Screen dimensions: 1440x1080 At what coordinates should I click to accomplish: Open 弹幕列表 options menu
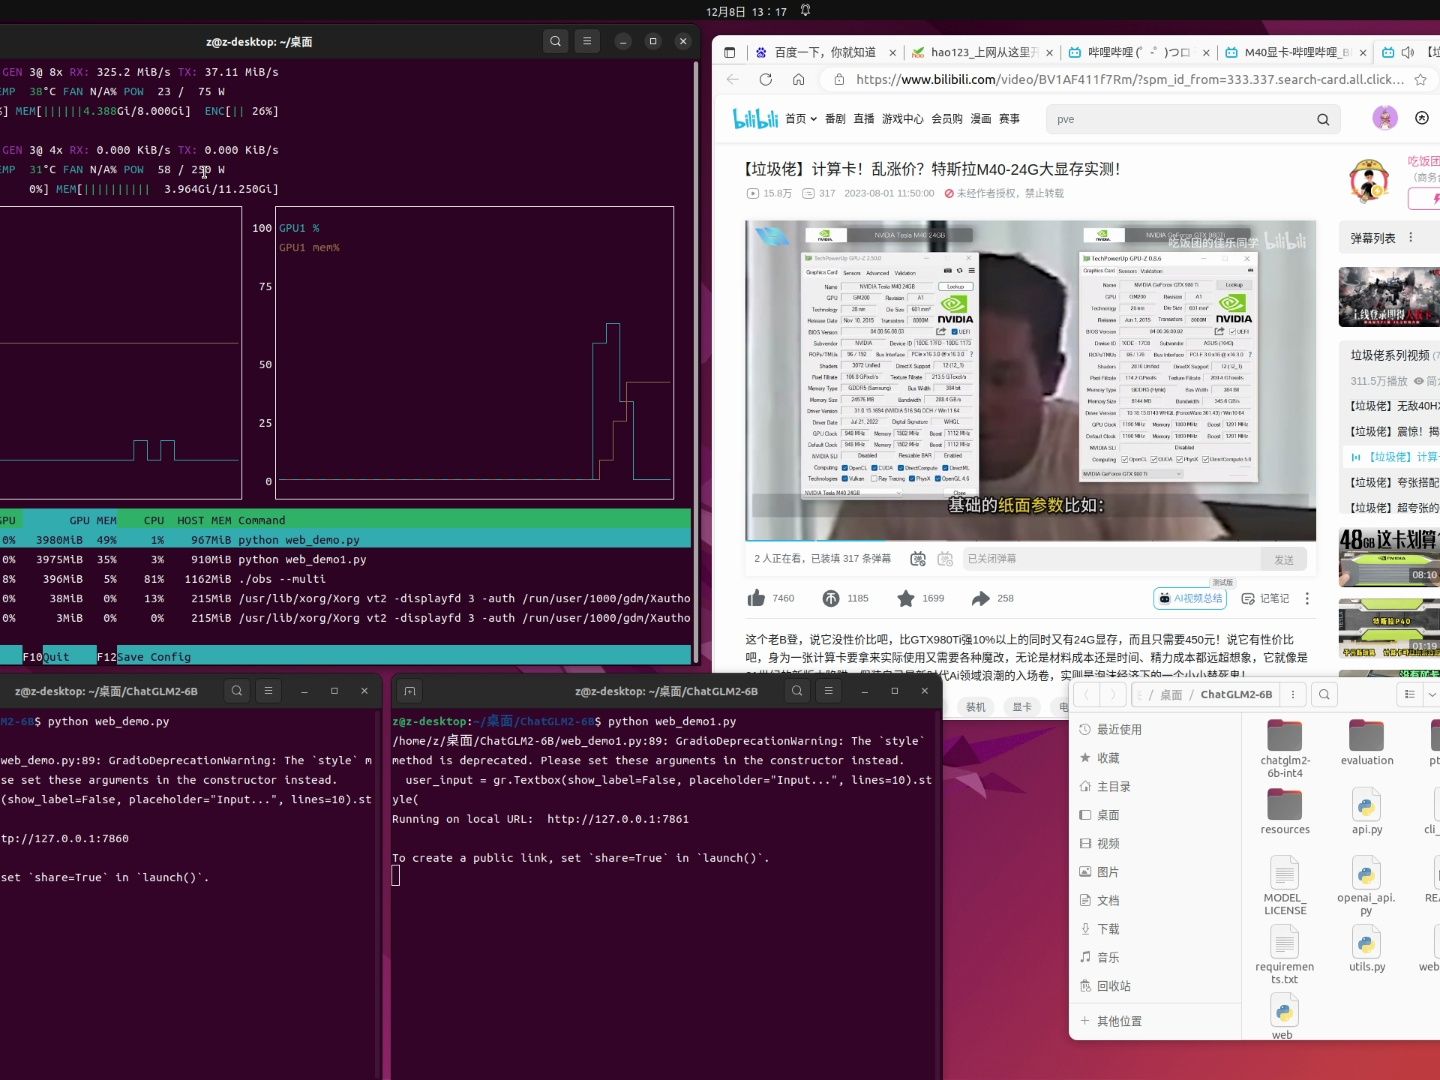tap(1411, 238)
